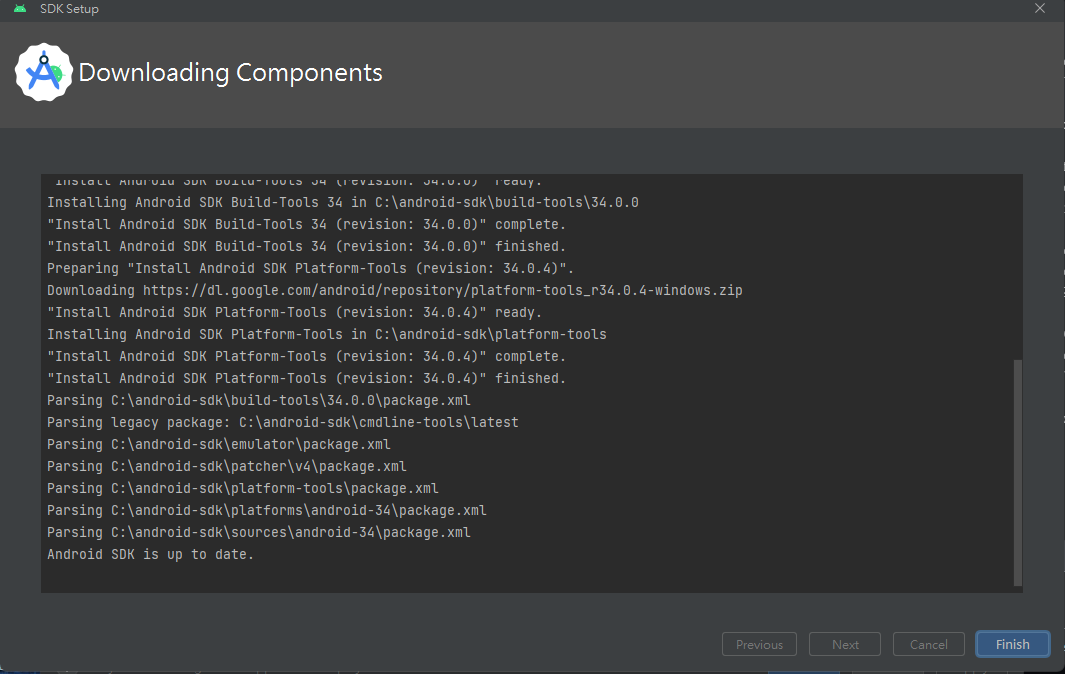Viewport: 1065px width, 674px height.
Task: Click the Android Studio setup logo icon
Action: (x=44, y=72)
